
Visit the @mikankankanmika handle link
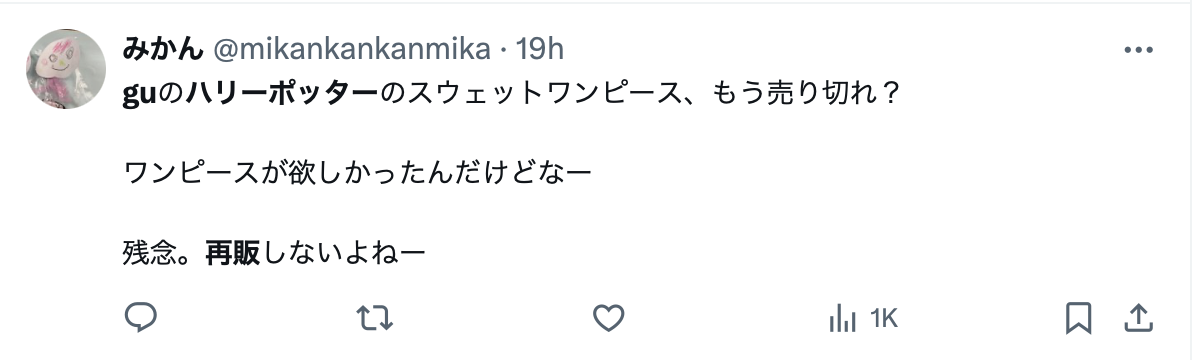(x=351, y=49)
